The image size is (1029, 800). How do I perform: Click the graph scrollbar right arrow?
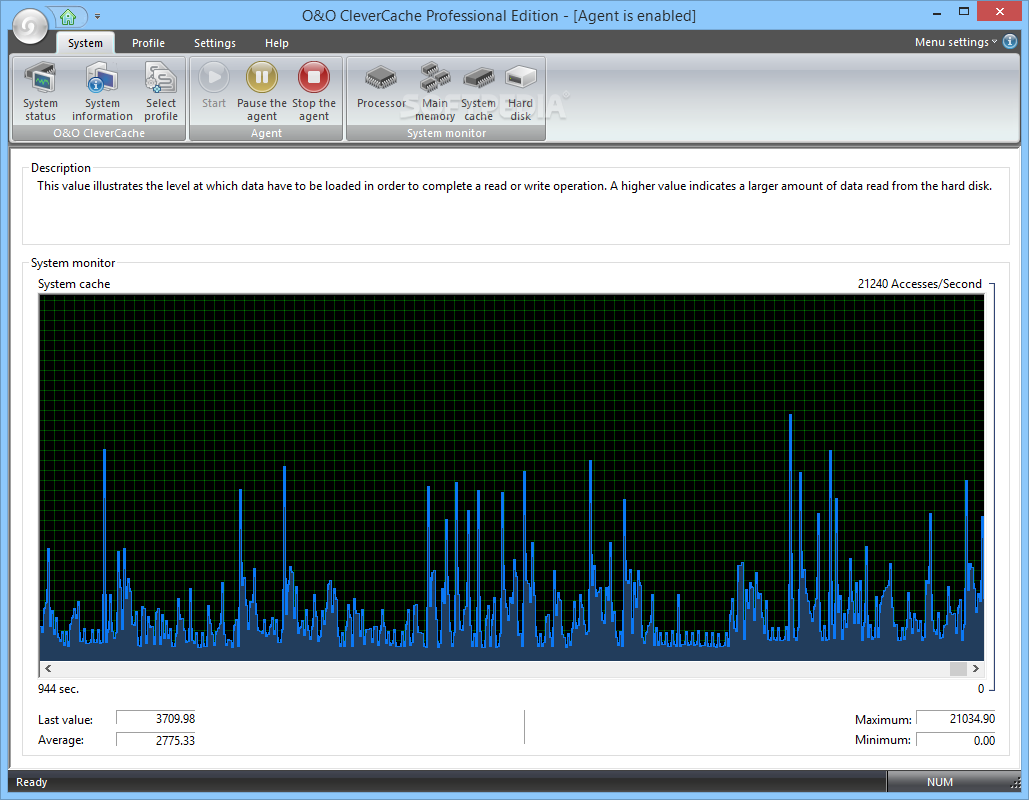[x=976, y=669]
